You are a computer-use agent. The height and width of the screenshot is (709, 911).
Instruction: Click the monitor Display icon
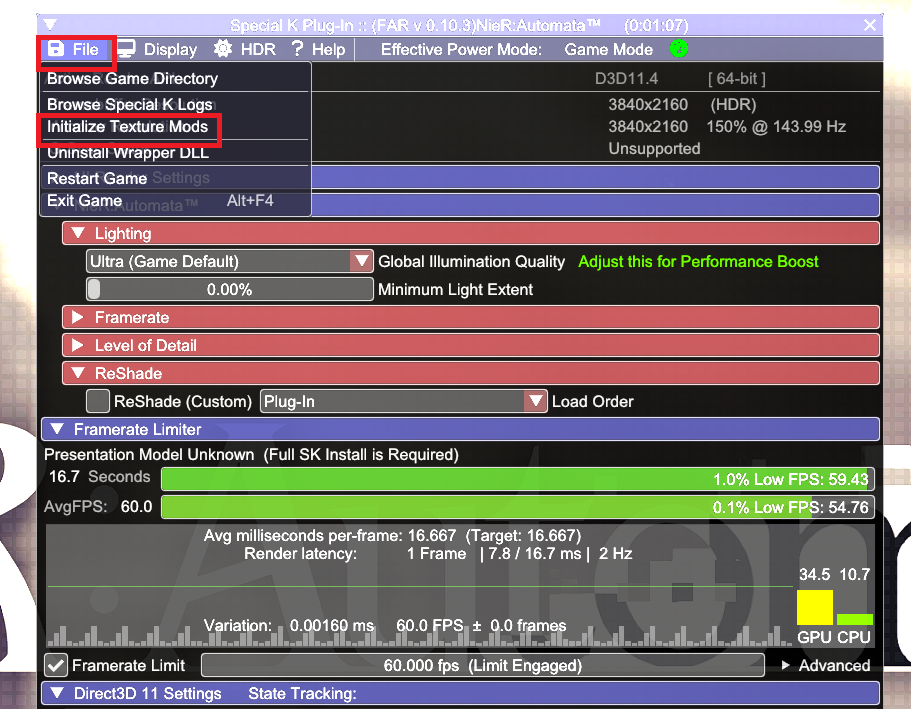click(126, 49)
